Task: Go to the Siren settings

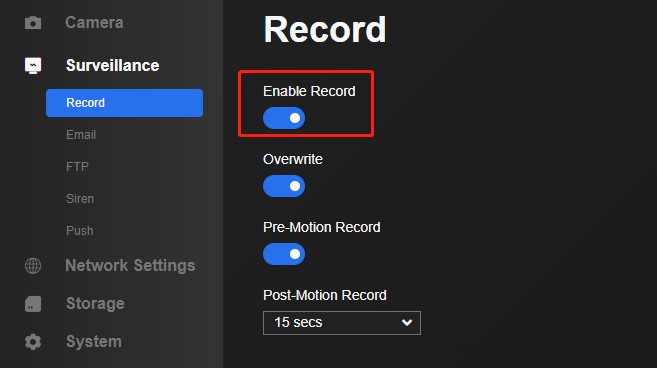Action: click(x=80, y=199)
